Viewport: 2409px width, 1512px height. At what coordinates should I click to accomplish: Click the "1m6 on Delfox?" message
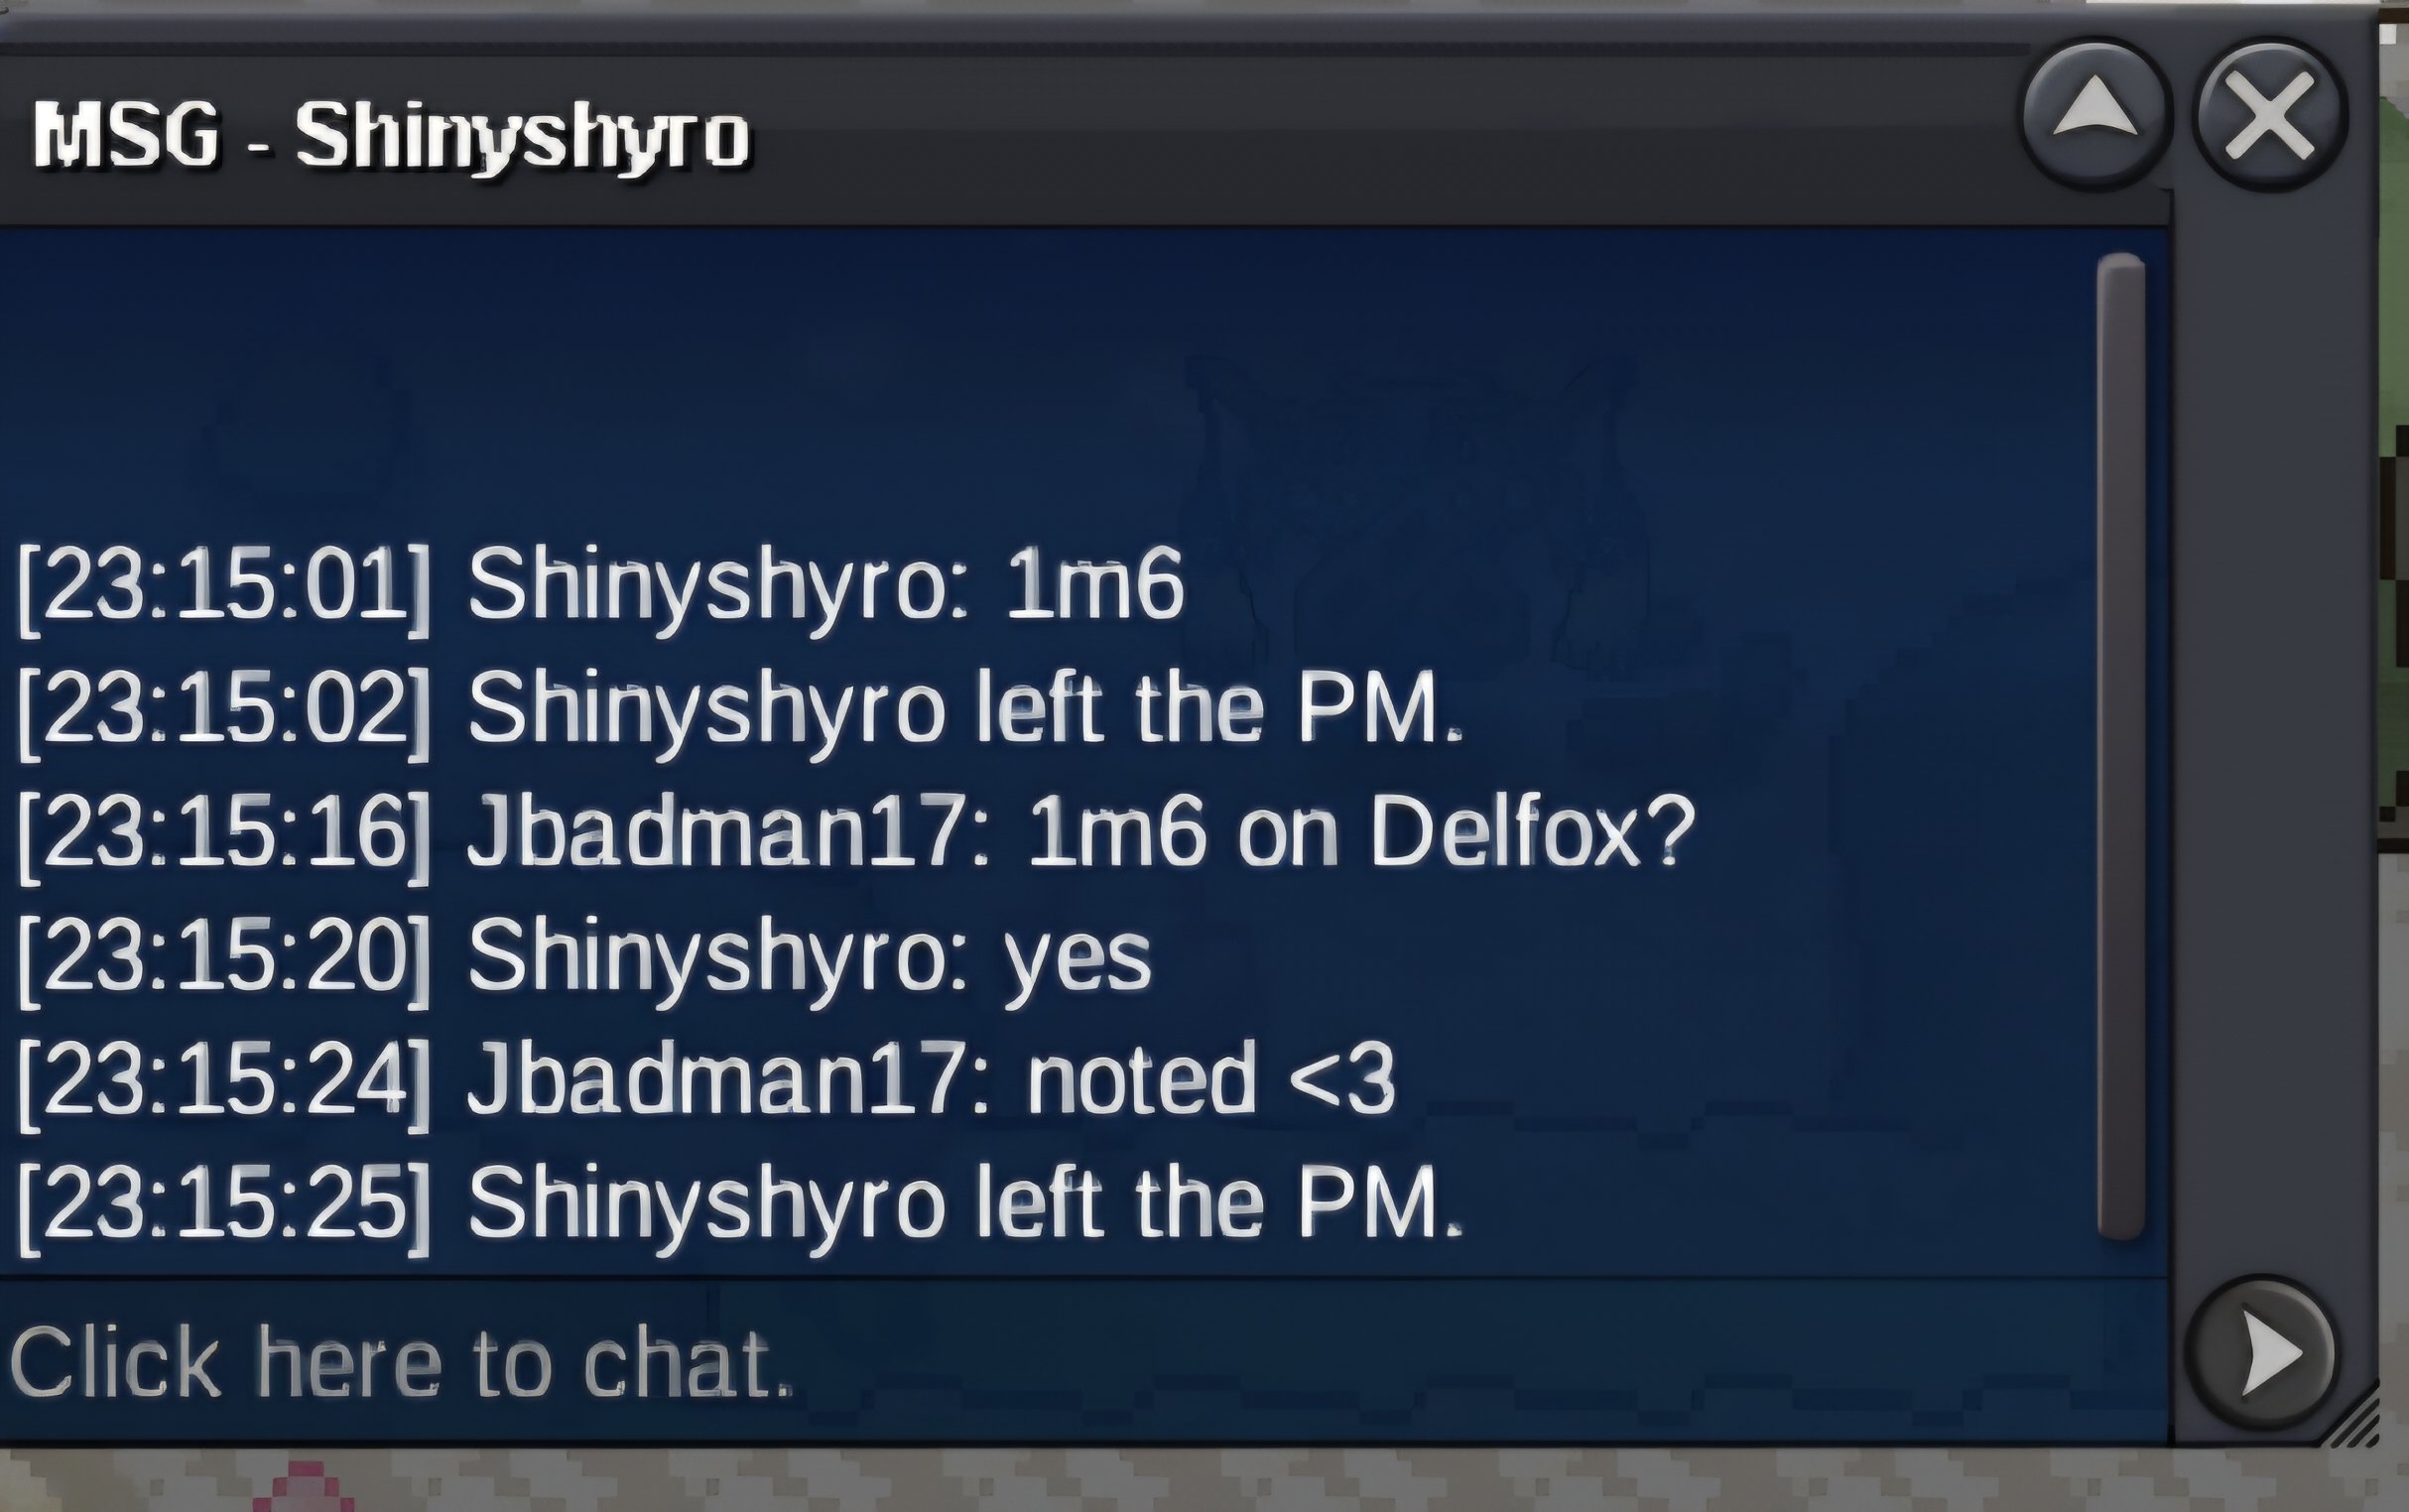coord(1361,833)
